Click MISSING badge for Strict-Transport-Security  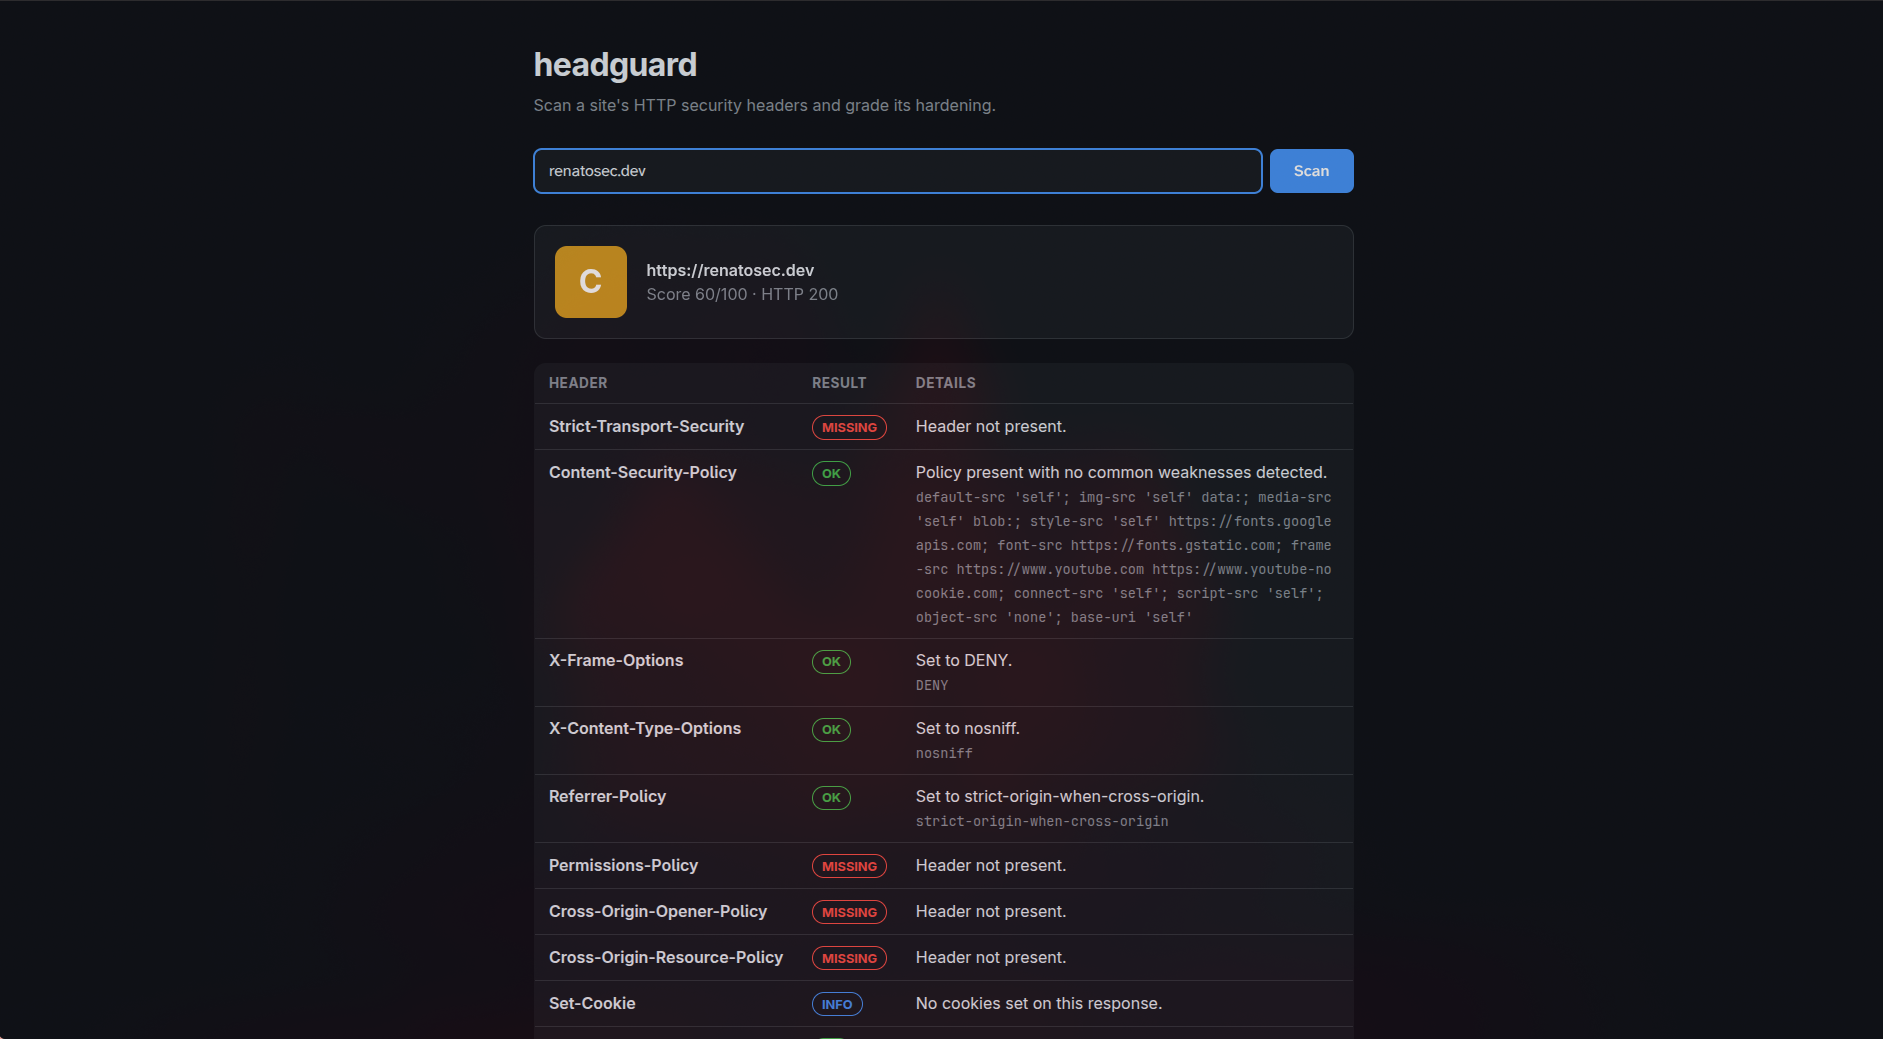coord(849,427)
